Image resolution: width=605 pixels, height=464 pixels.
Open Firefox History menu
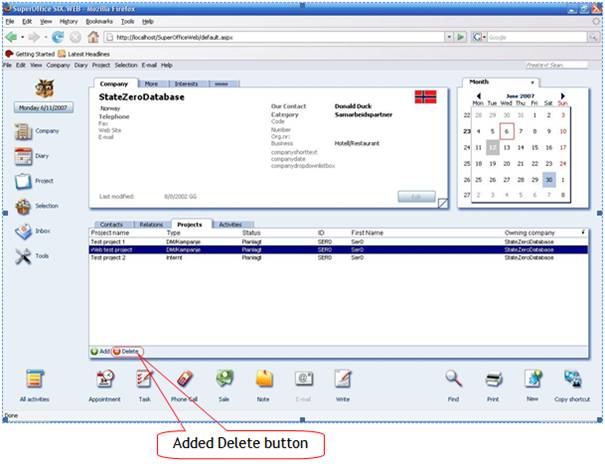[68, 22]
